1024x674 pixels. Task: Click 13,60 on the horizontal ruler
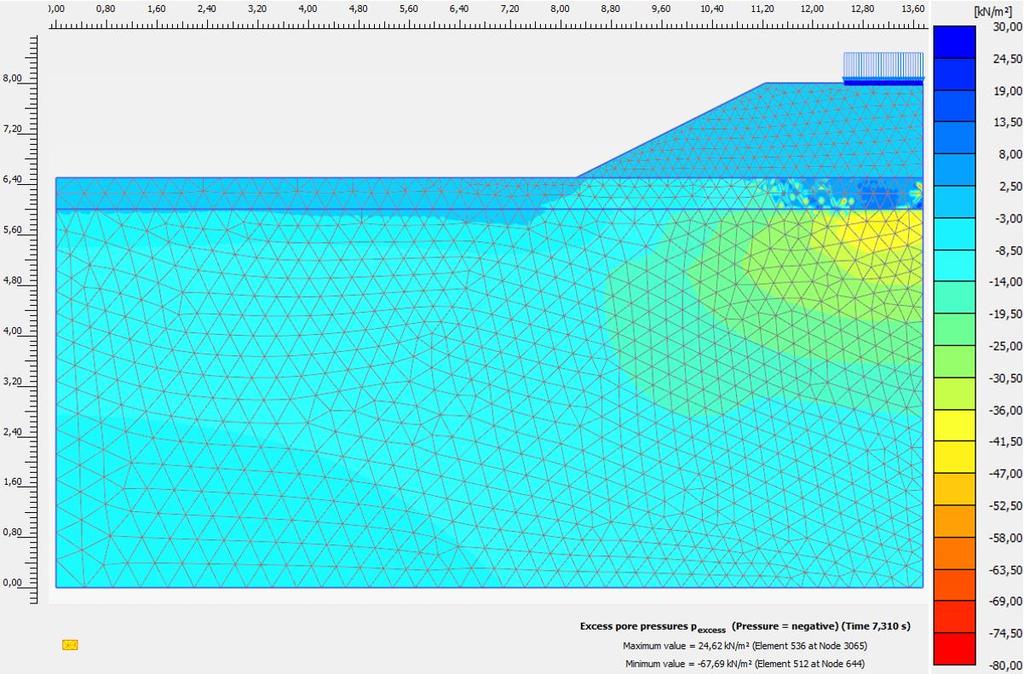(912, 9)
